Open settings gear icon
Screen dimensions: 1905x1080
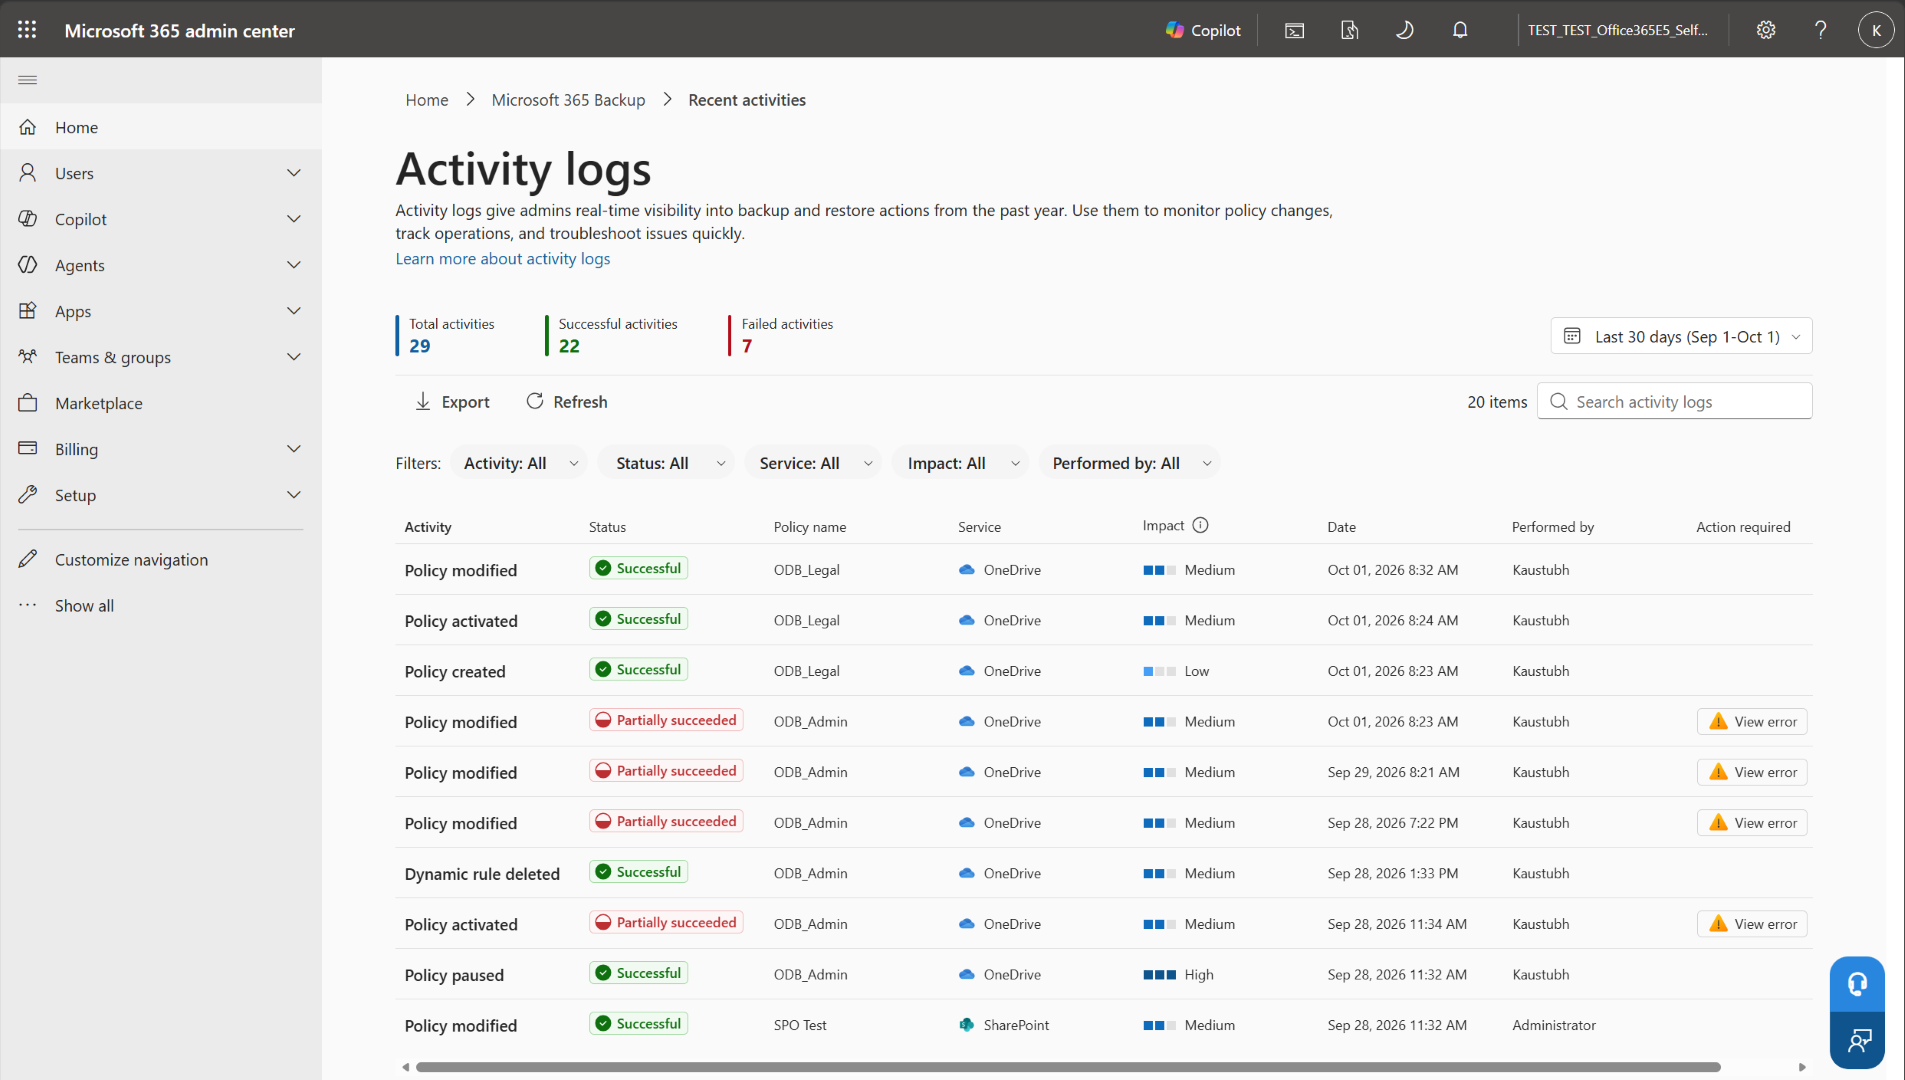click(1766, 30)
